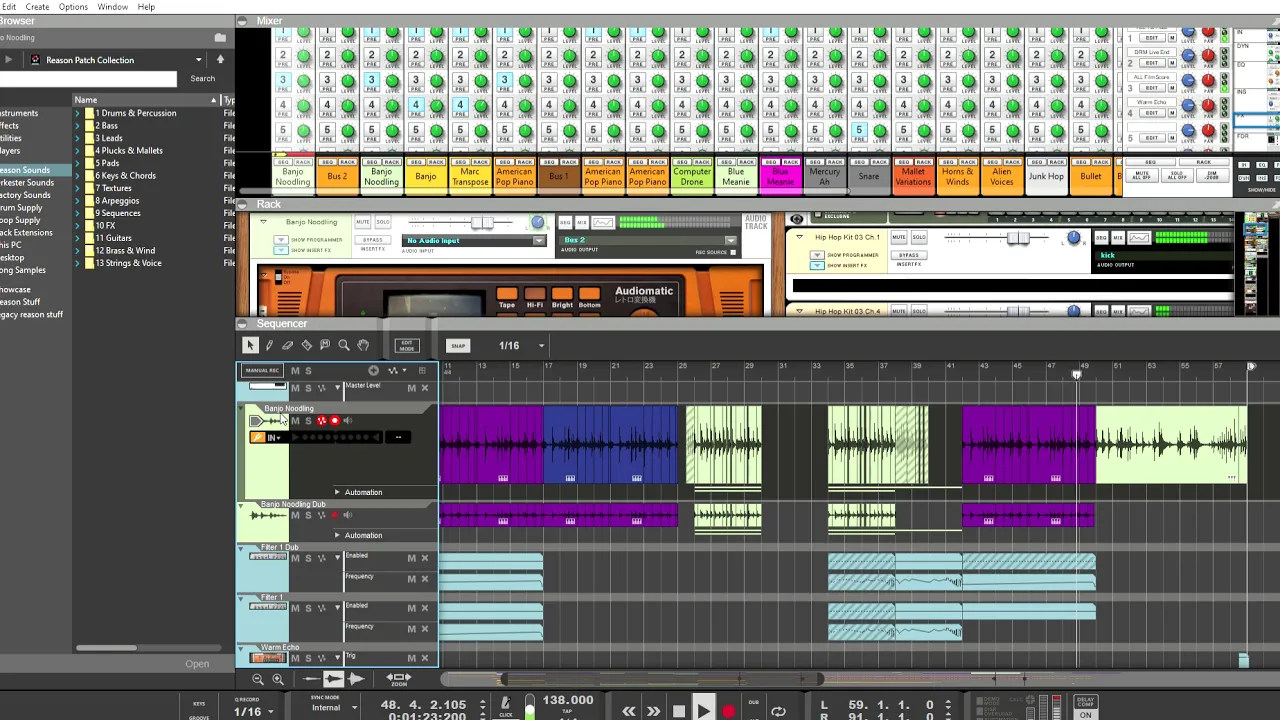Click the fast forward transport button
Screen dimensions: 1280x720
click(653, 711)
